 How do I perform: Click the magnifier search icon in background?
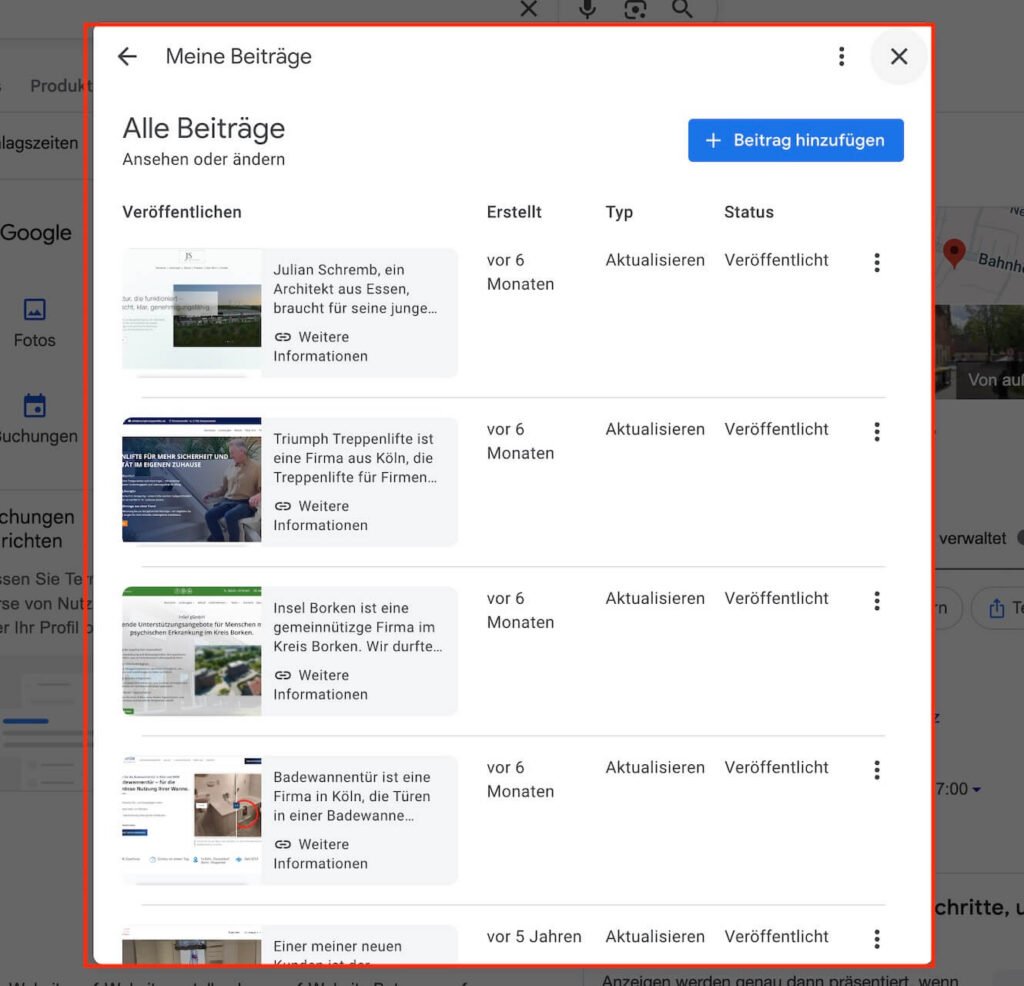[682, 8]
